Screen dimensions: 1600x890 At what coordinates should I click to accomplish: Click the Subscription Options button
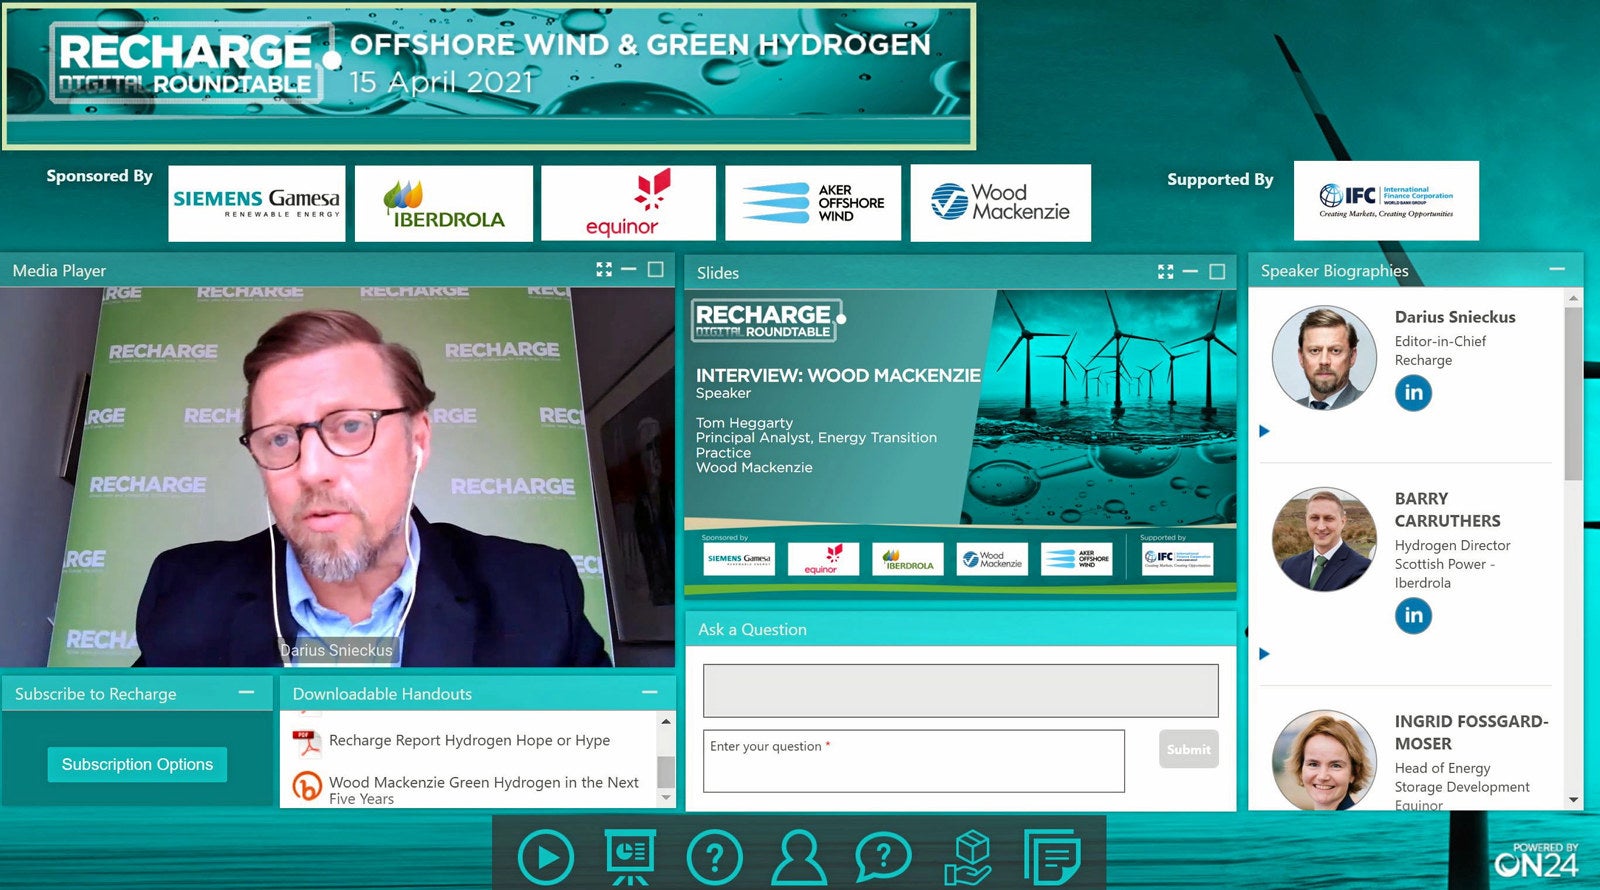[x=137, y=765]
